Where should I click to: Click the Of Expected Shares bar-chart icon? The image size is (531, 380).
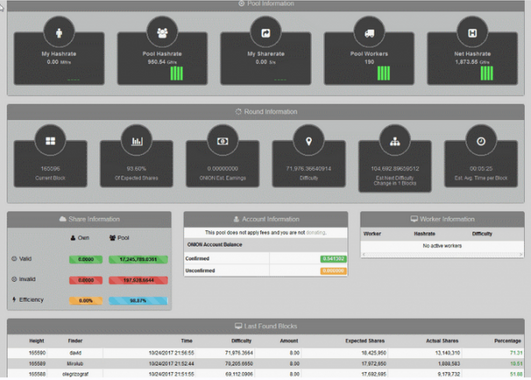point(137,141)
